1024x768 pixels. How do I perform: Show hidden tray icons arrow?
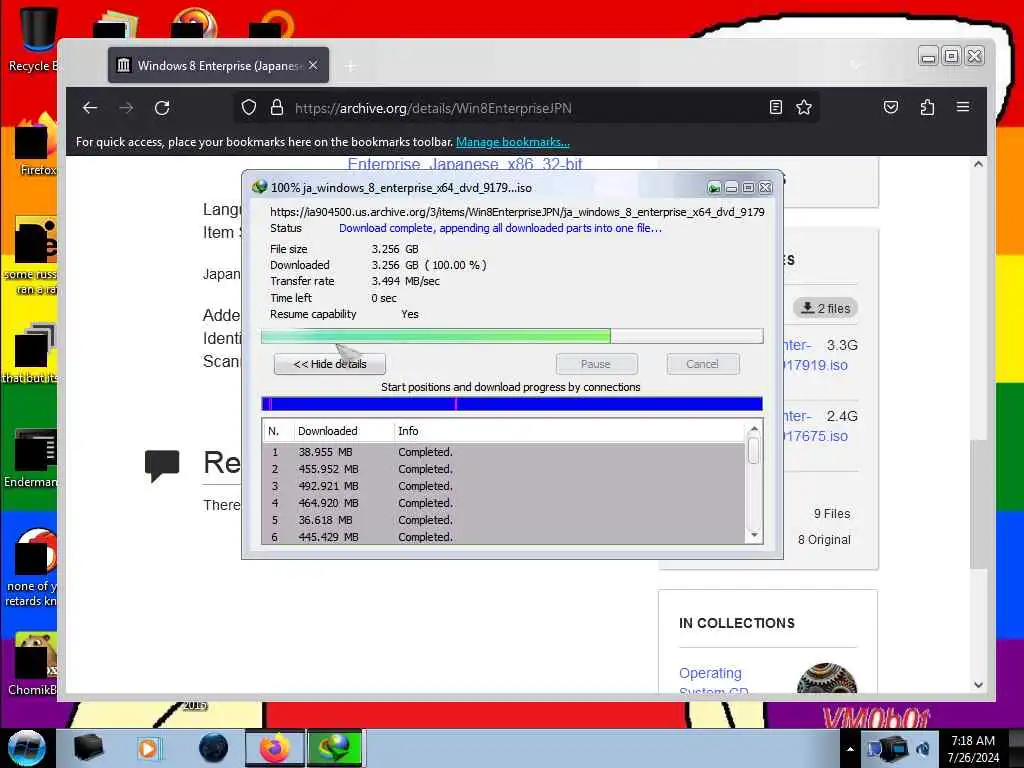click(x=850, y=749)
